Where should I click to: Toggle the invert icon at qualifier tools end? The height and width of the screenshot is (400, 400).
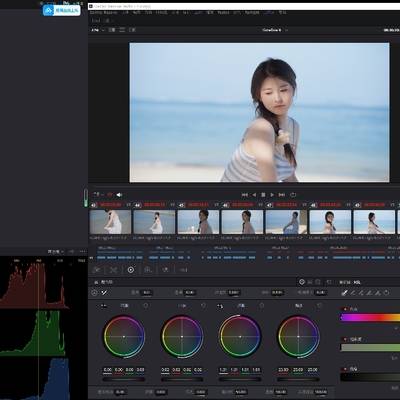(x=387, y=293)
